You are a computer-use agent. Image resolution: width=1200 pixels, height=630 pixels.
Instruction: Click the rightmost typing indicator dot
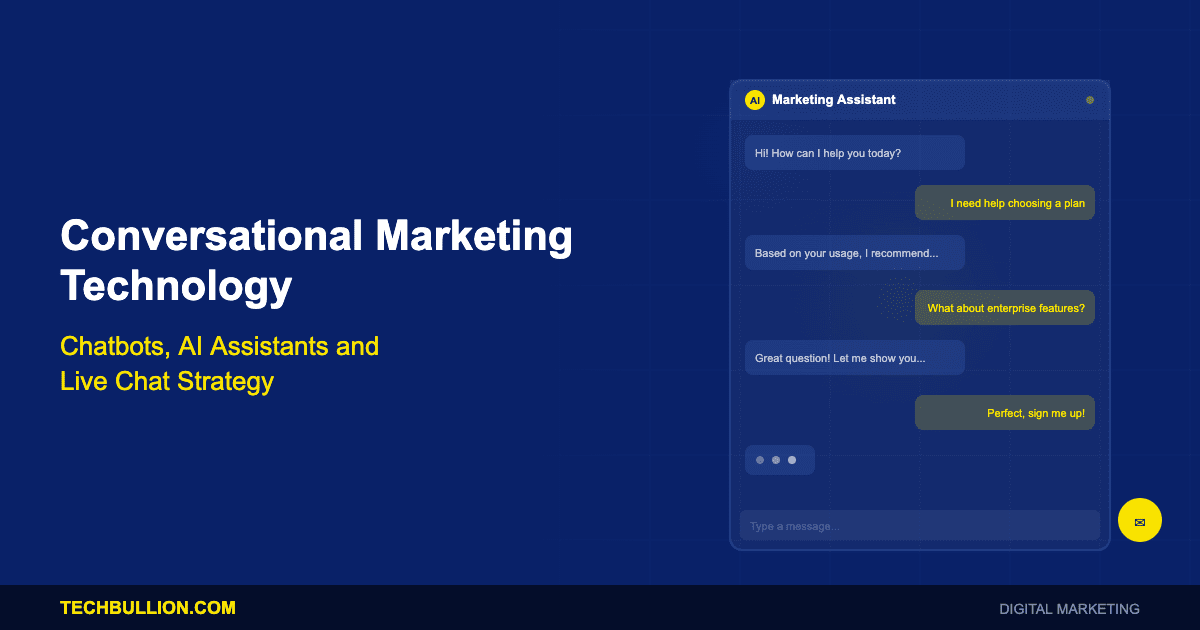(x=792, y=460)
